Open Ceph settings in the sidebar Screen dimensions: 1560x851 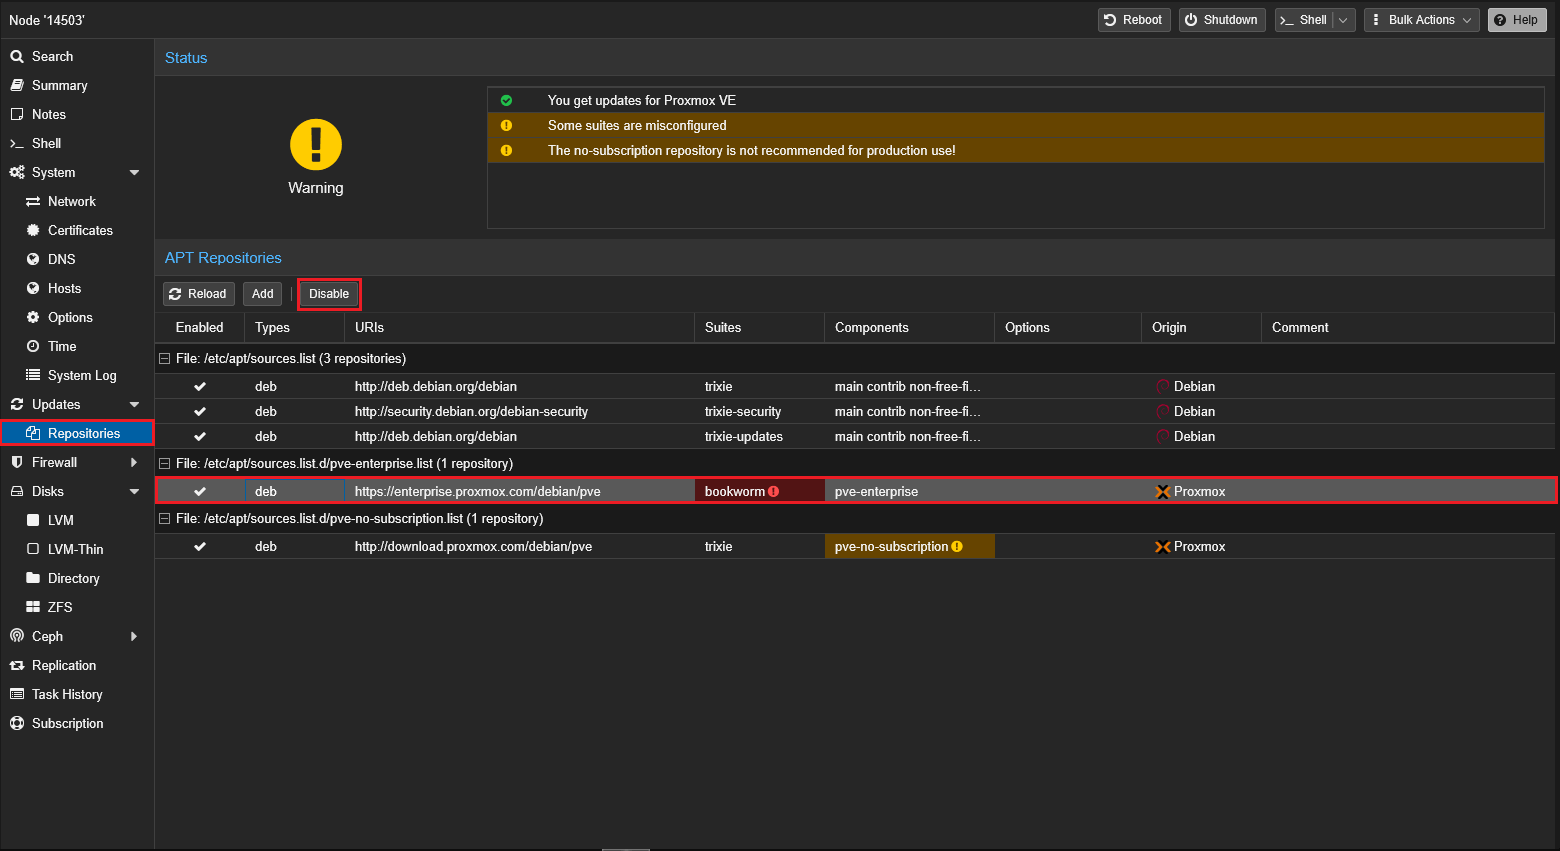tap(47, 636)
